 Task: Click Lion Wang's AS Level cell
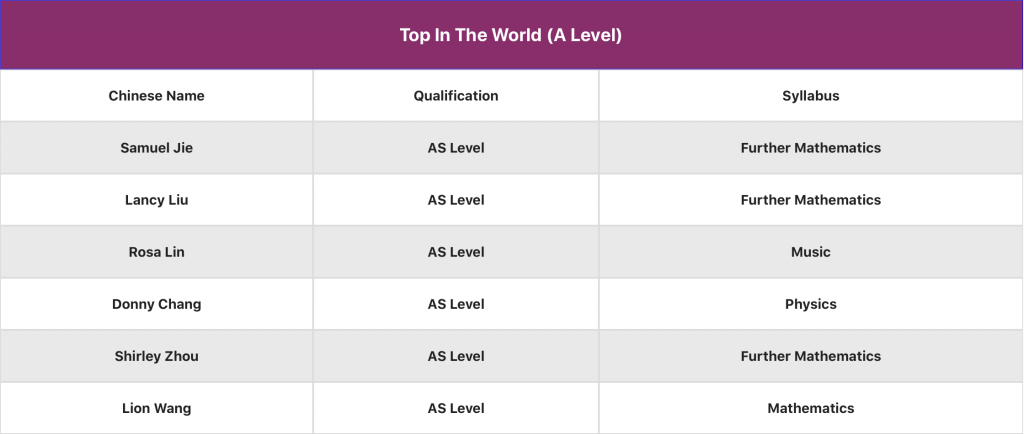(x=456, y=408)
